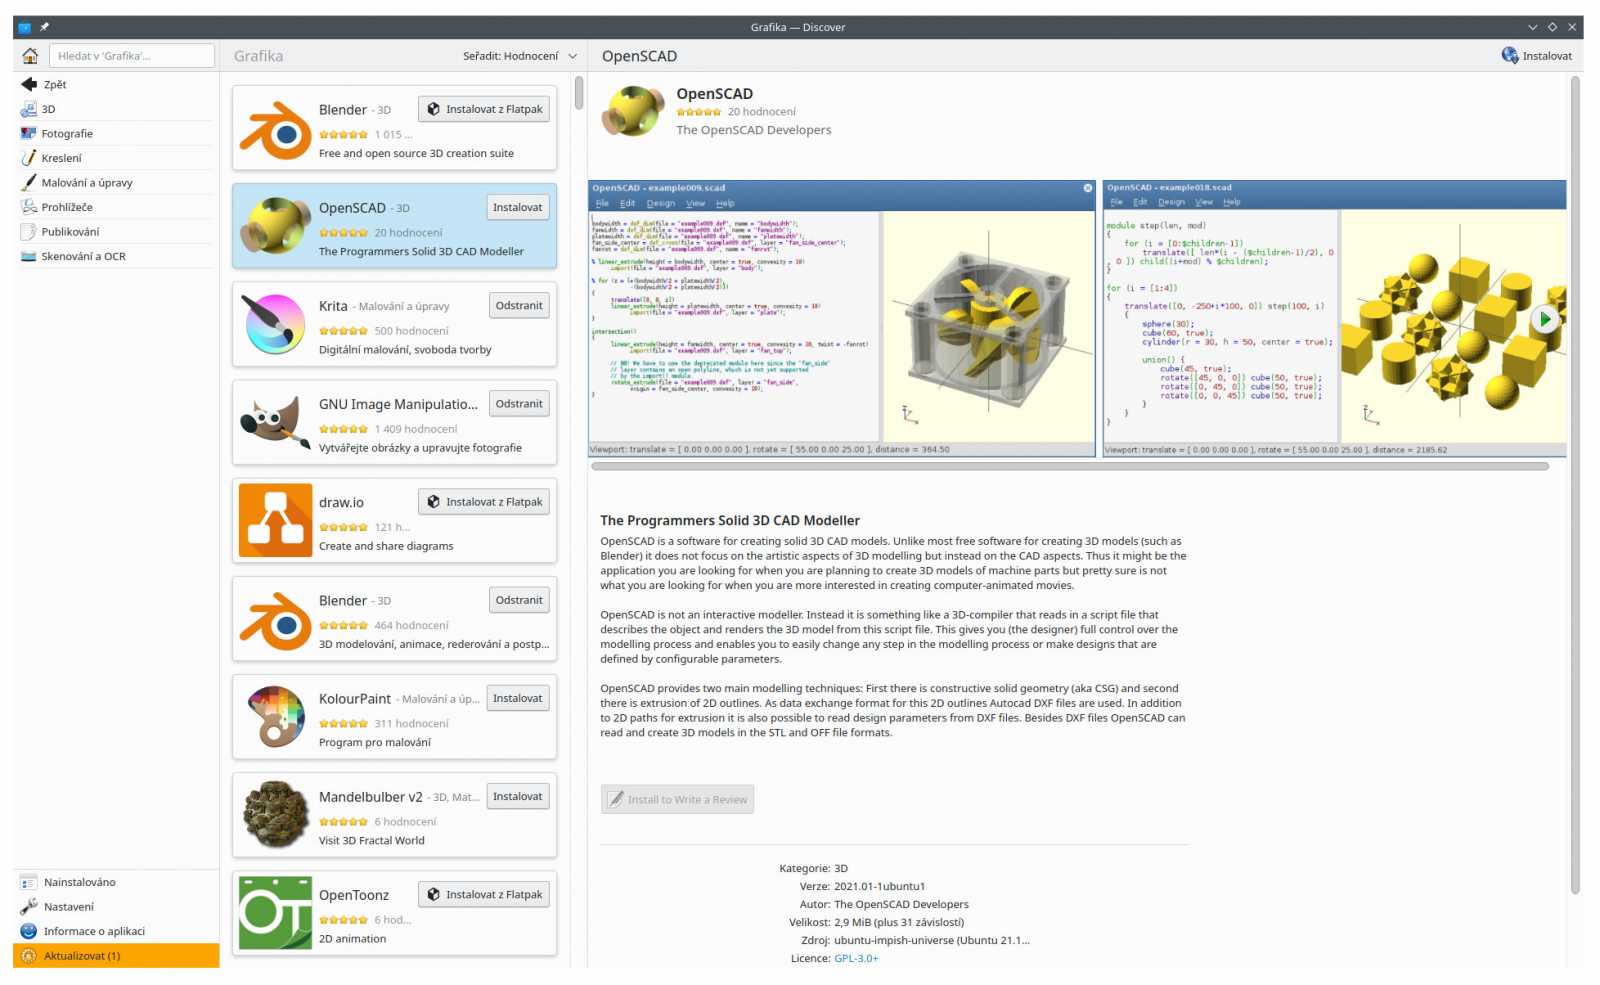The height and width of the screenshot is (985, 1600).
Task: Open the GPL-3.0+ licence link
Action: [x=856, y=958]
